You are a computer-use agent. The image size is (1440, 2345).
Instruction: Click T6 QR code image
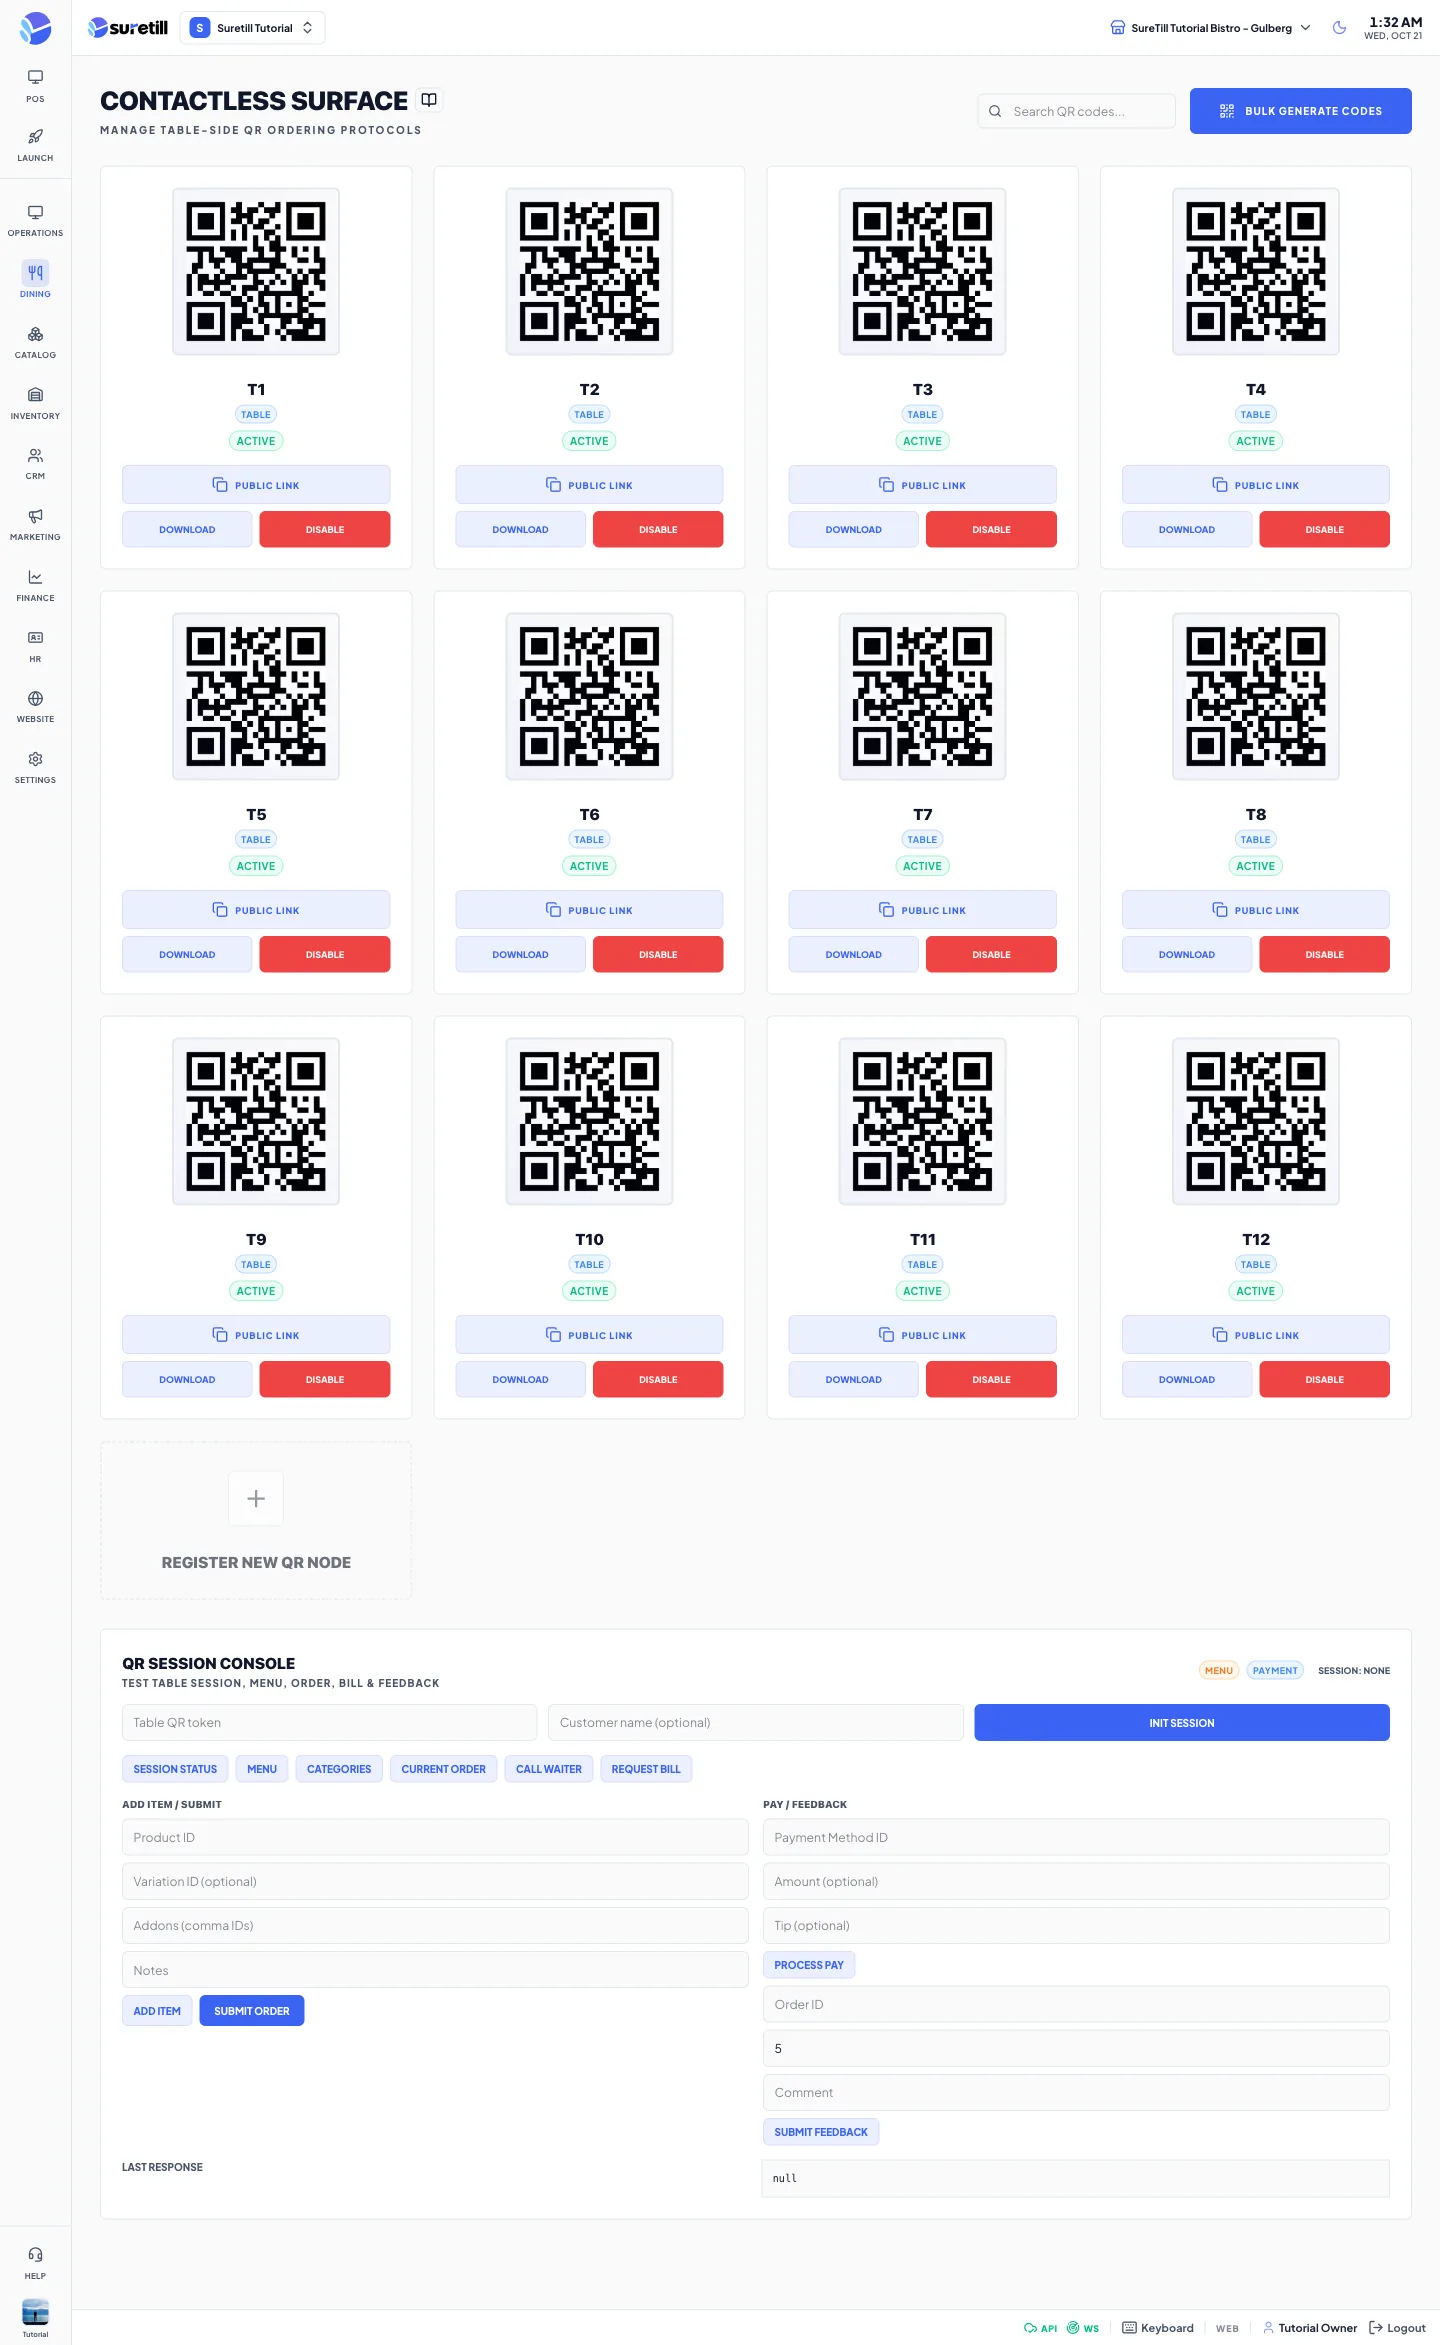coord(589,697)
